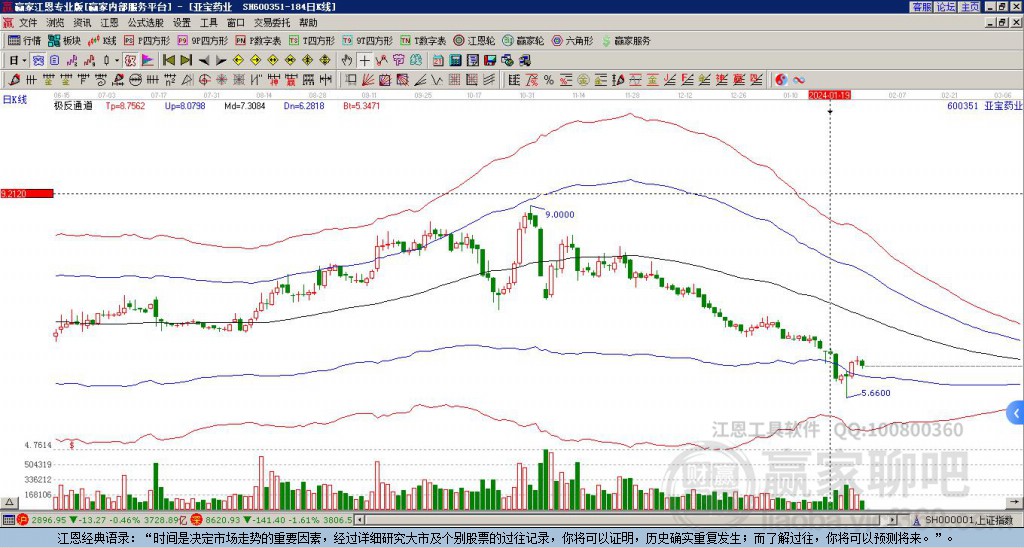Screen dimensions: 1024x548
Task: Click the 9.2120 red price label
Action: coord(27,193)
